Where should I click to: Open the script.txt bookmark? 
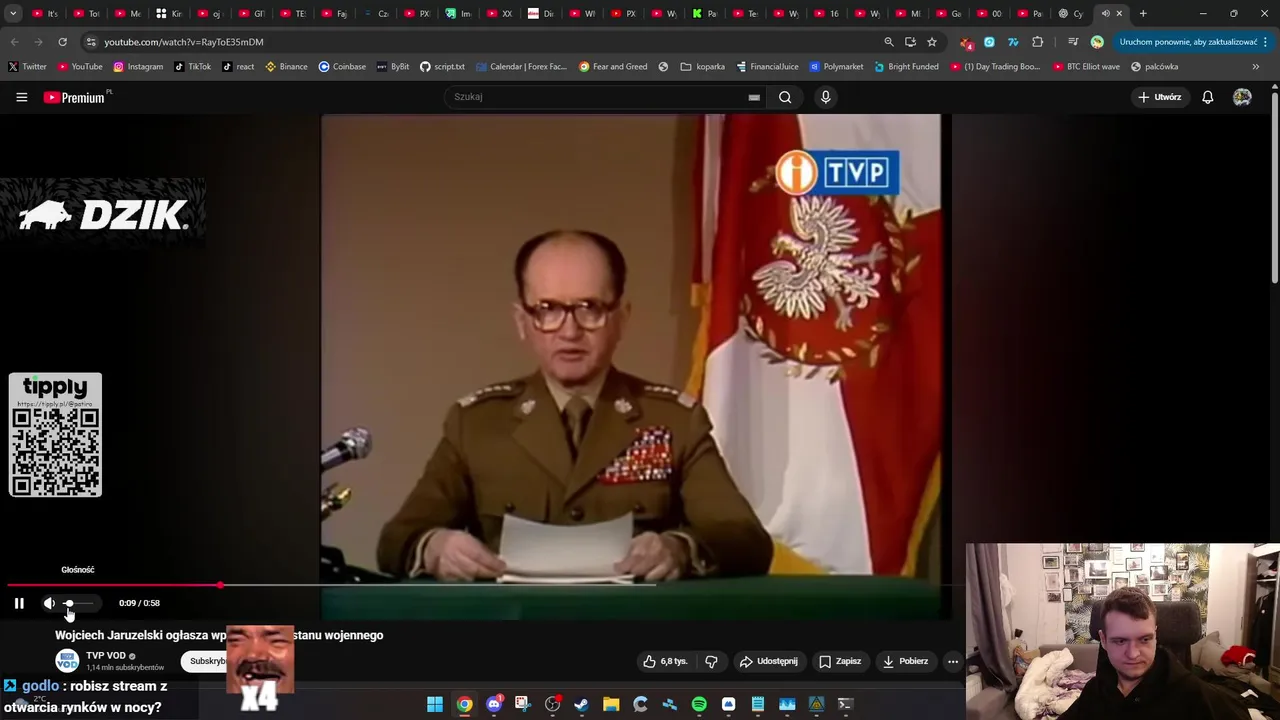pyautogui.click(x=442, y=67)
